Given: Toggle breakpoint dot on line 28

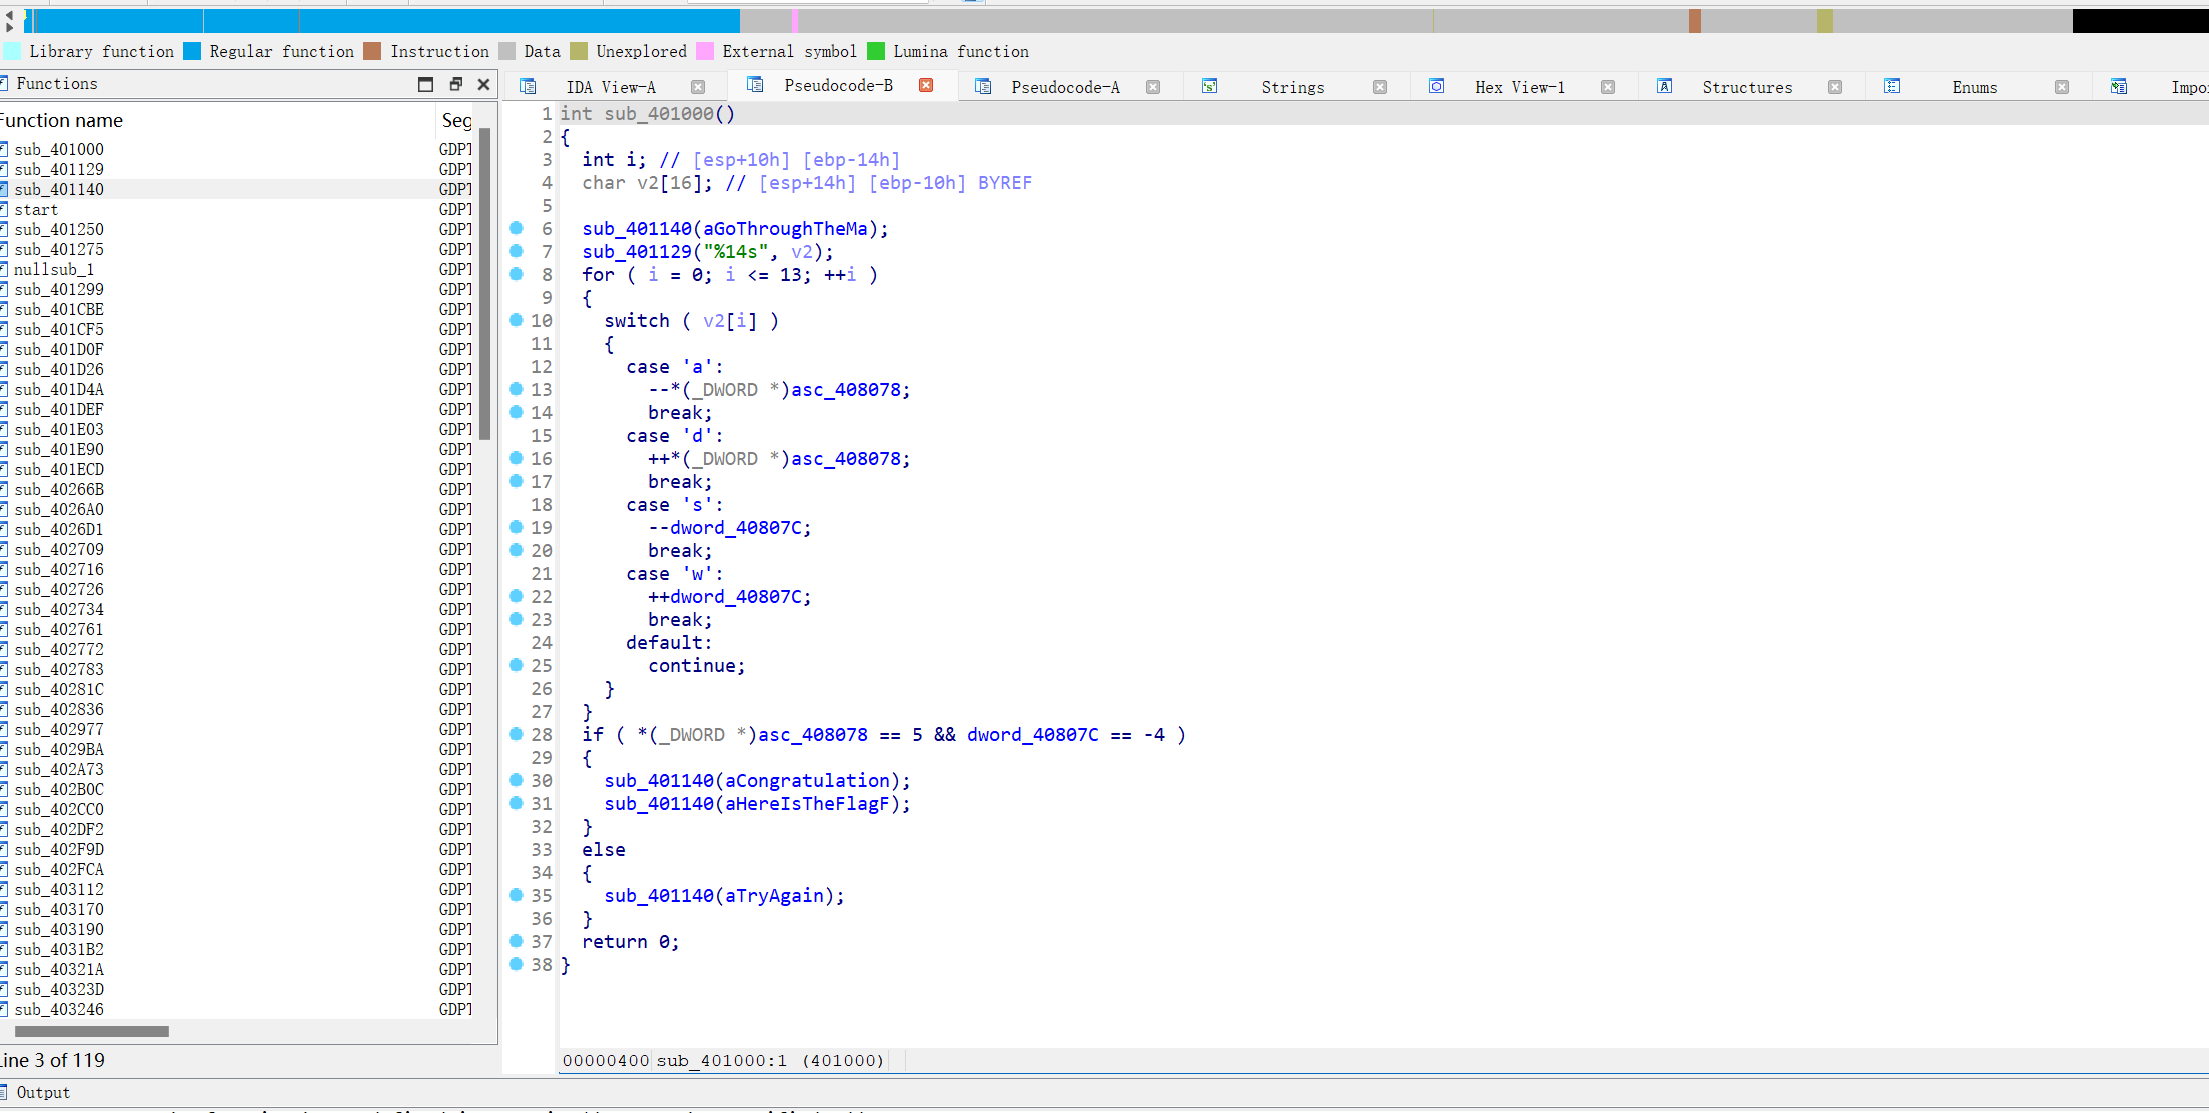Looking at the screenshot, I should point(516,734).
